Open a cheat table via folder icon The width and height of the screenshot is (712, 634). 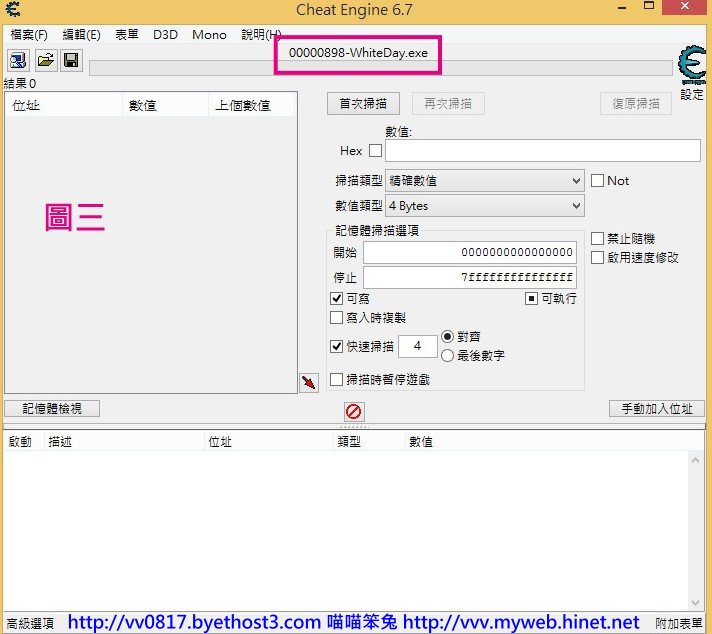pos(46,60)
